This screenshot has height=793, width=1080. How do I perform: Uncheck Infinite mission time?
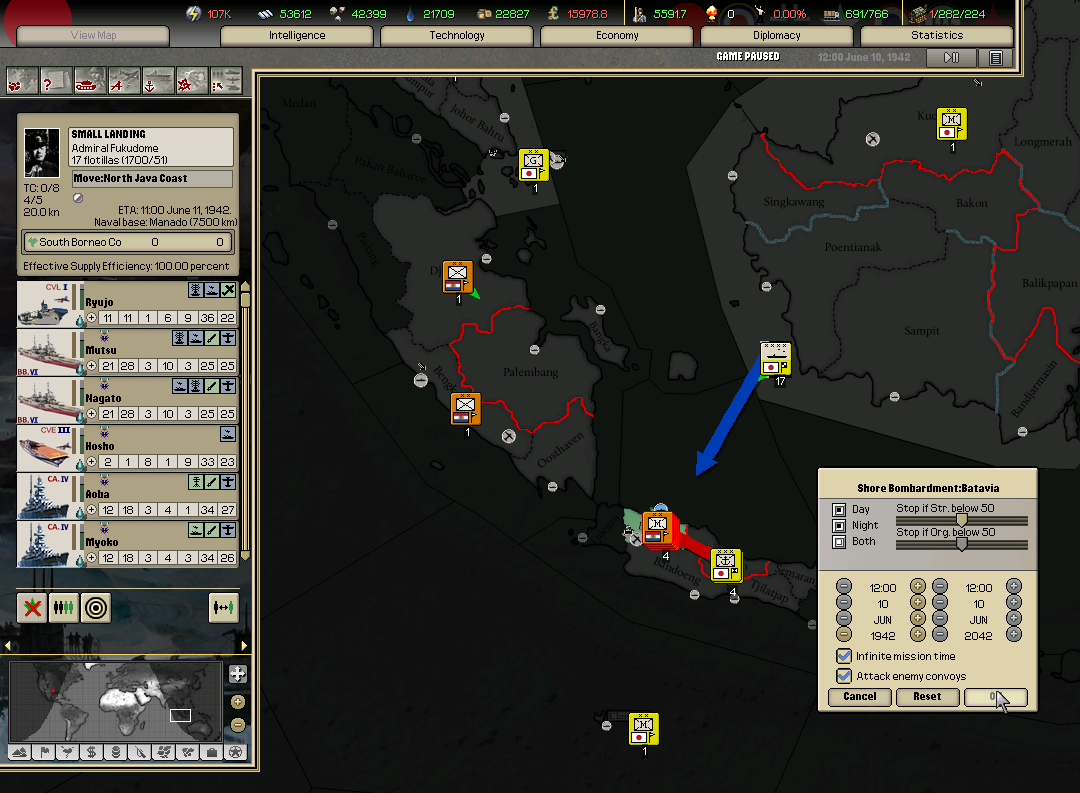click(844, 656)
